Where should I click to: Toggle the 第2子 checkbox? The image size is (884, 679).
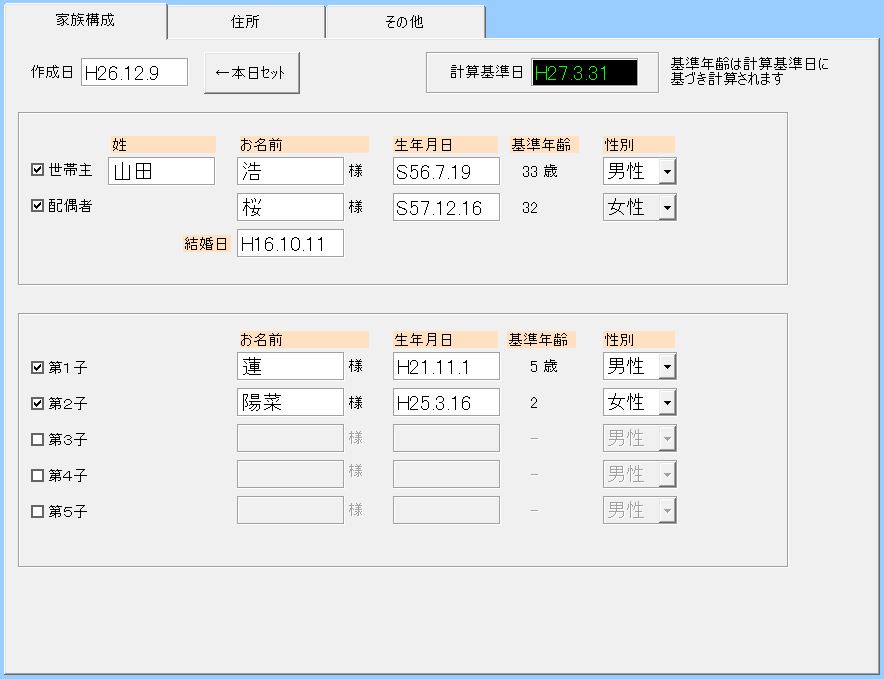tap(38, 403)
